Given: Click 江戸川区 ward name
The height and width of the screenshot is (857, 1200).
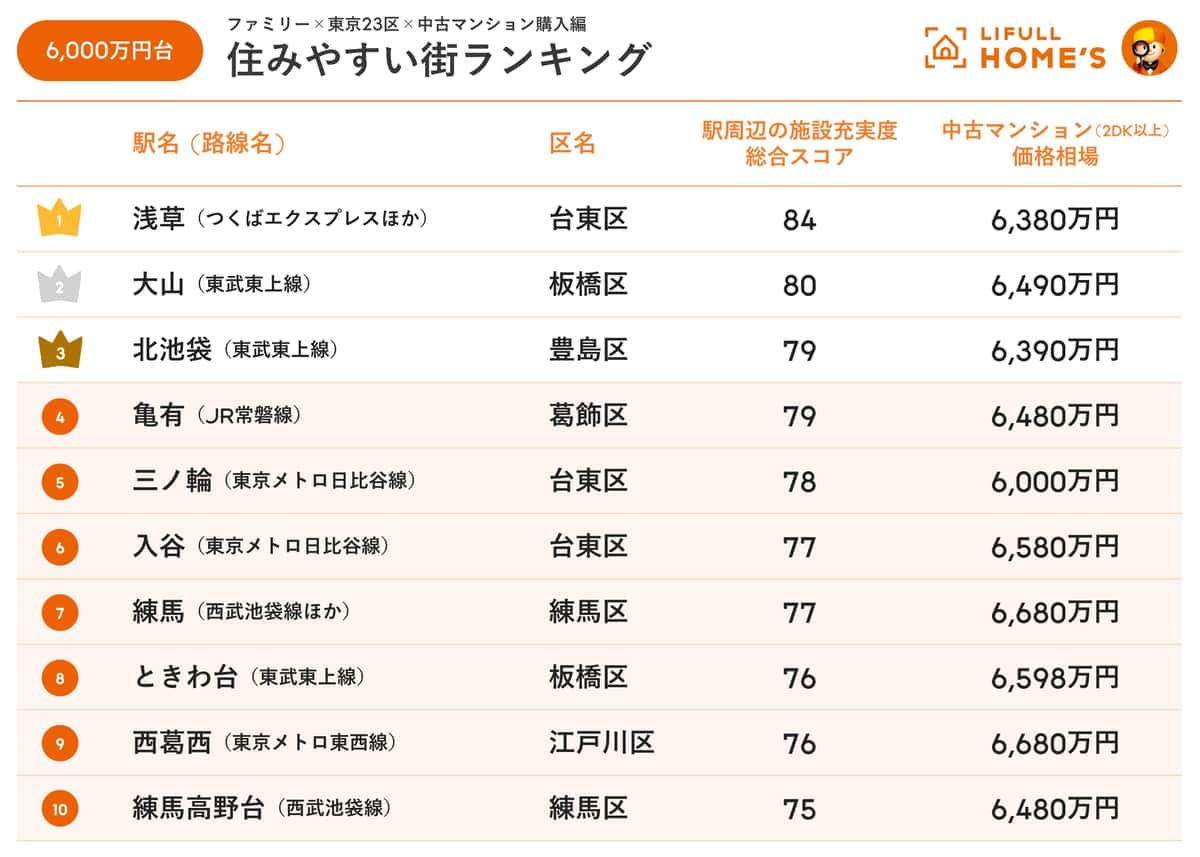Looking at the screenshot, I should (x=601, y=743).
